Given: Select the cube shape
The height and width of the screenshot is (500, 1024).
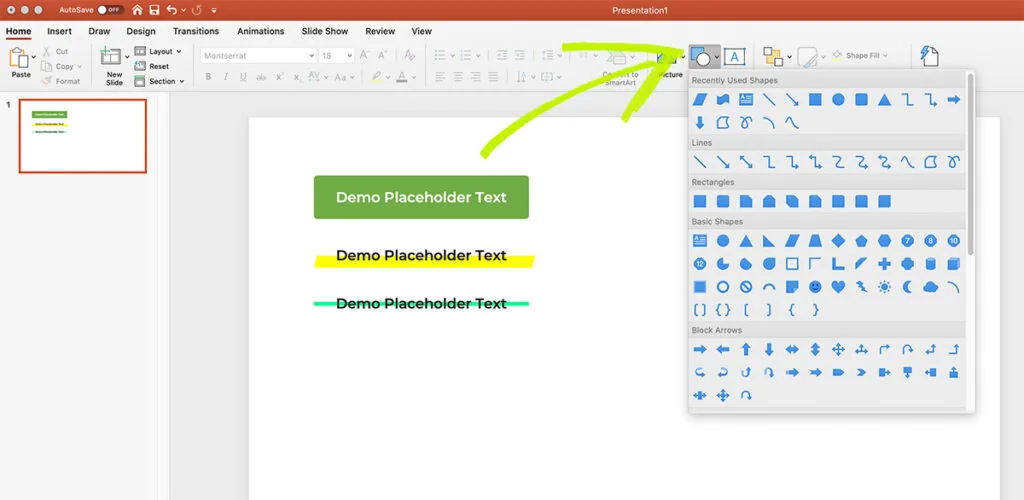Looking at the screenshot, I should click(953, 264).
